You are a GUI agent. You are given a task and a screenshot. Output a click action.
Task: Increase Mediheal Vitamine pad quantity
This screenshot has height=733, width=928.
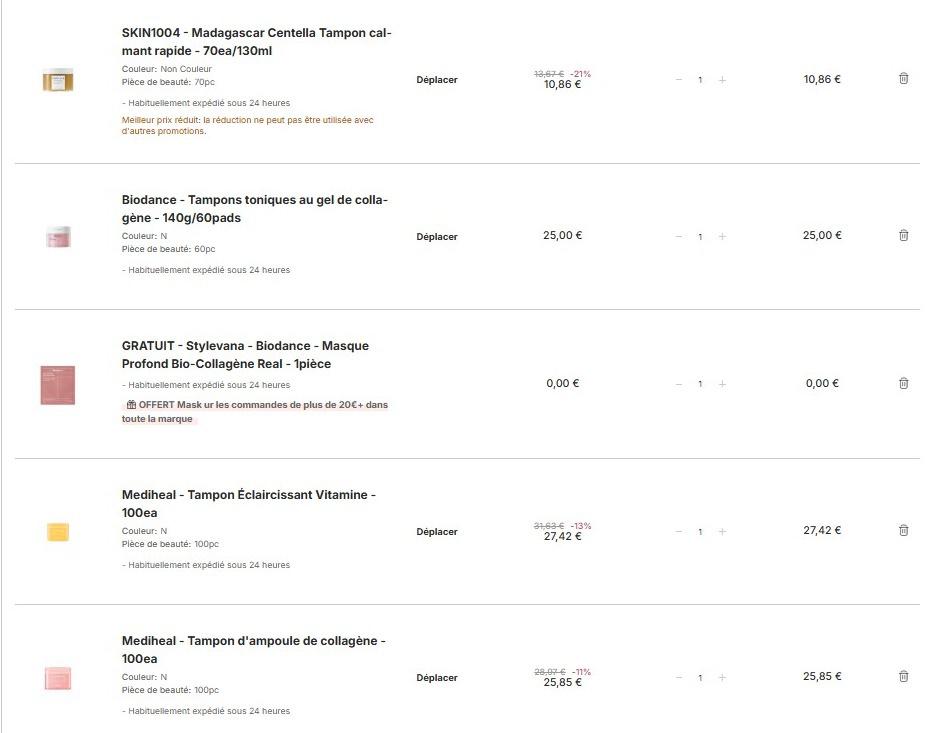click(722, 531)
